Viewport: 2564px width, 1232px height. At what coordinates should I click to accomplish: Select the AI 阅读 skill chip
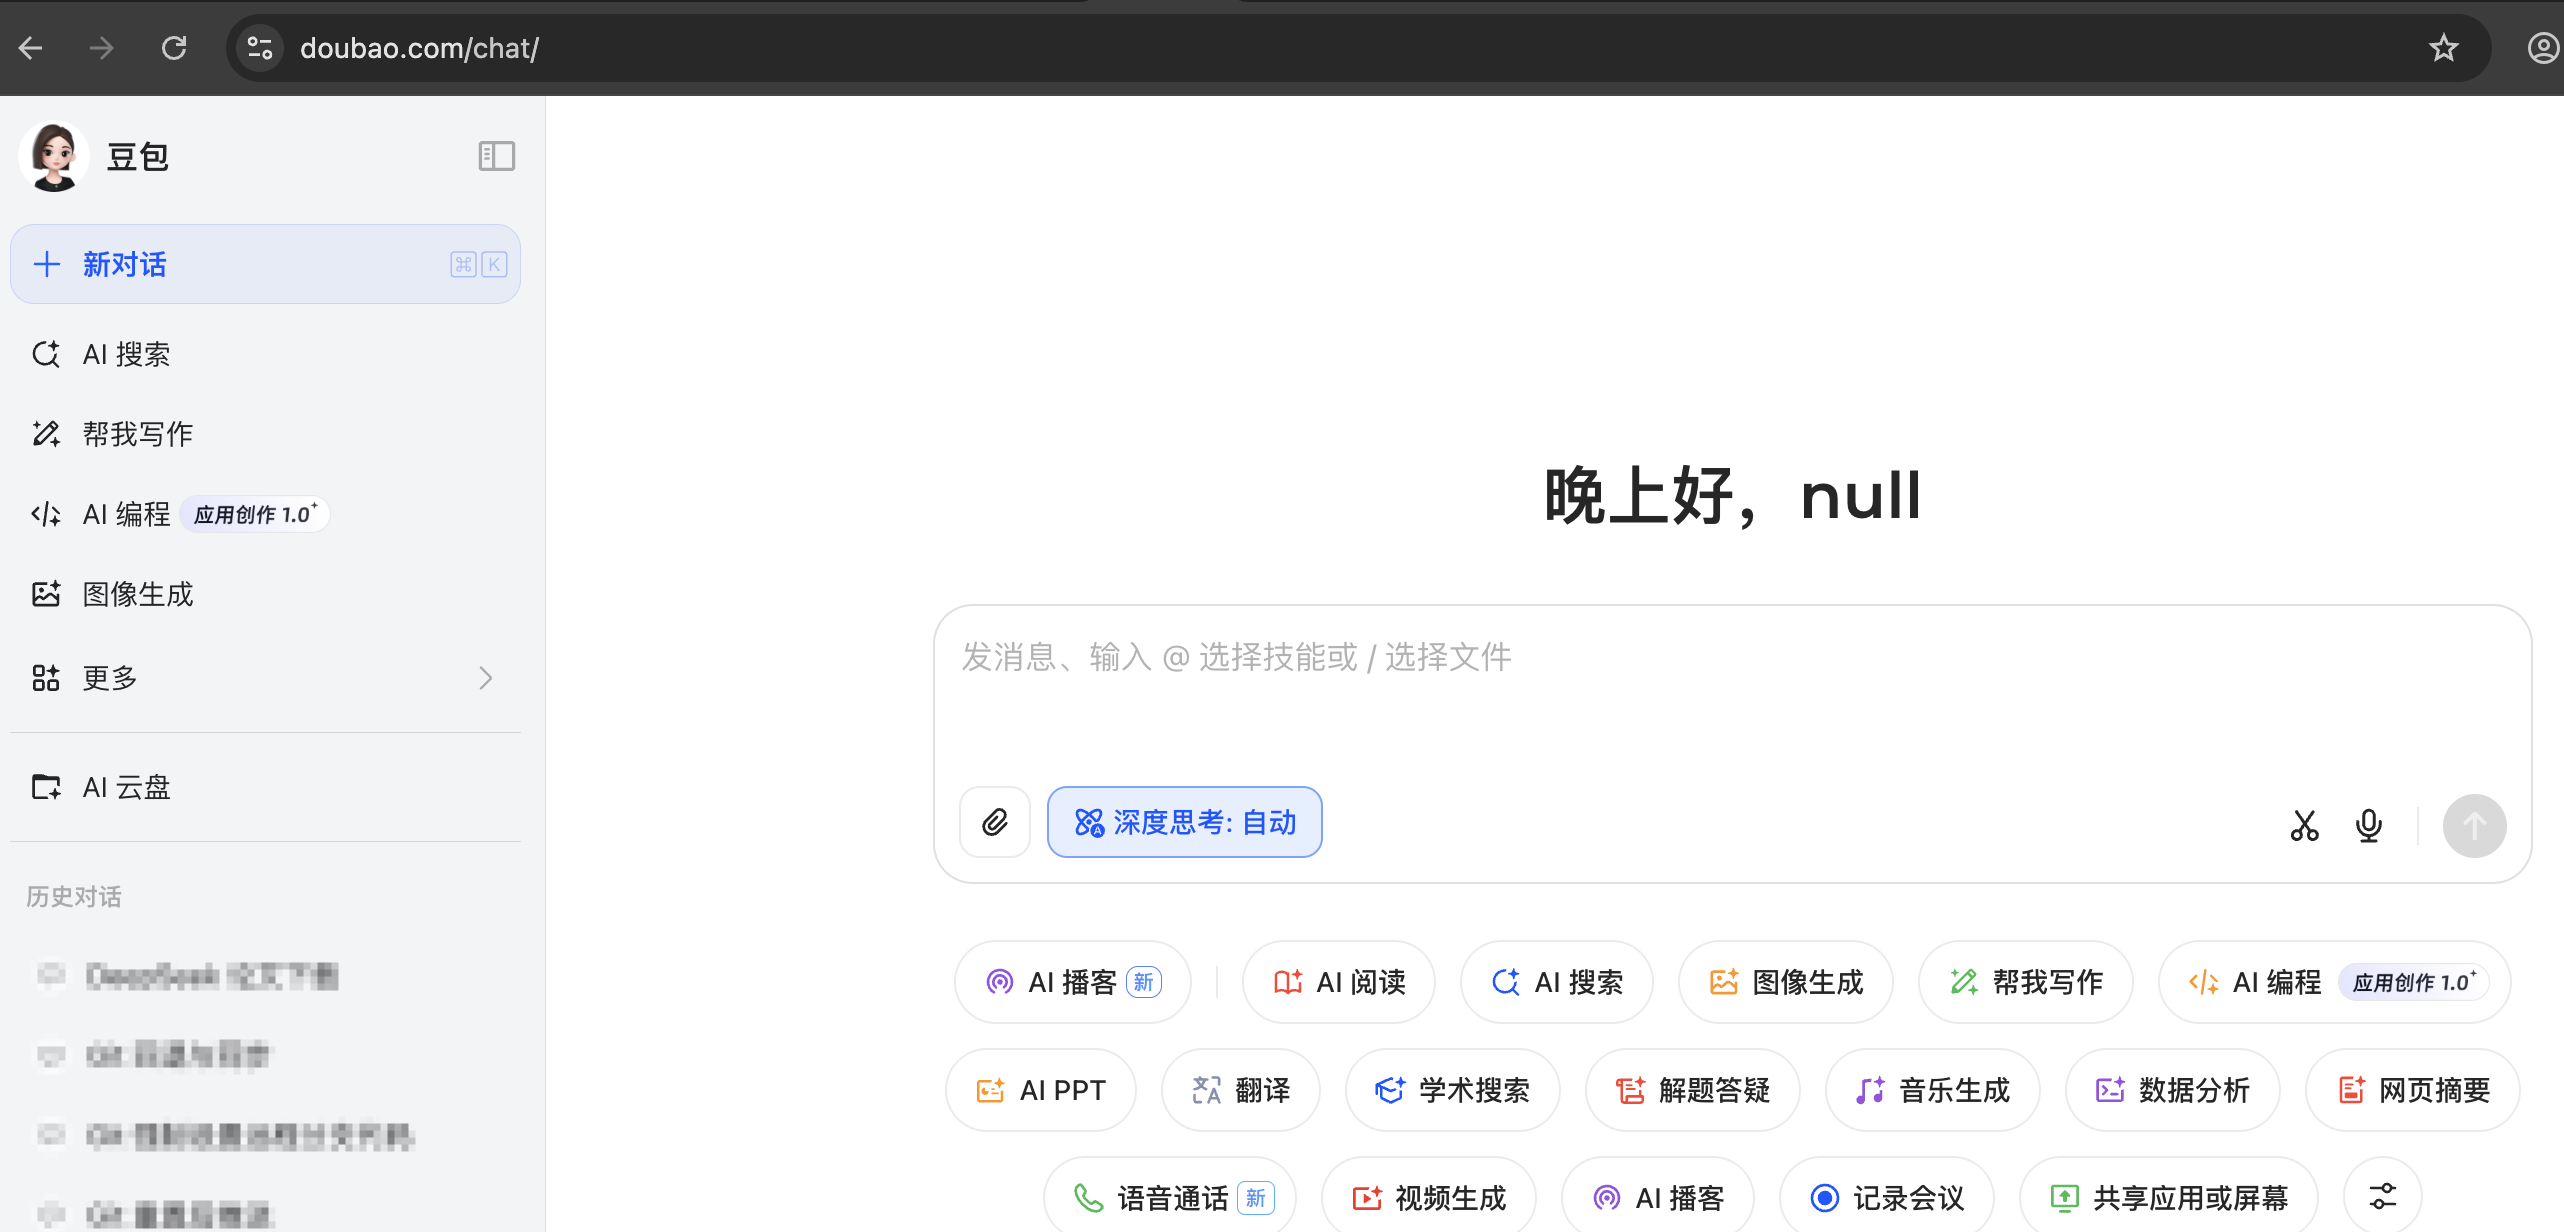[1339, 982]
